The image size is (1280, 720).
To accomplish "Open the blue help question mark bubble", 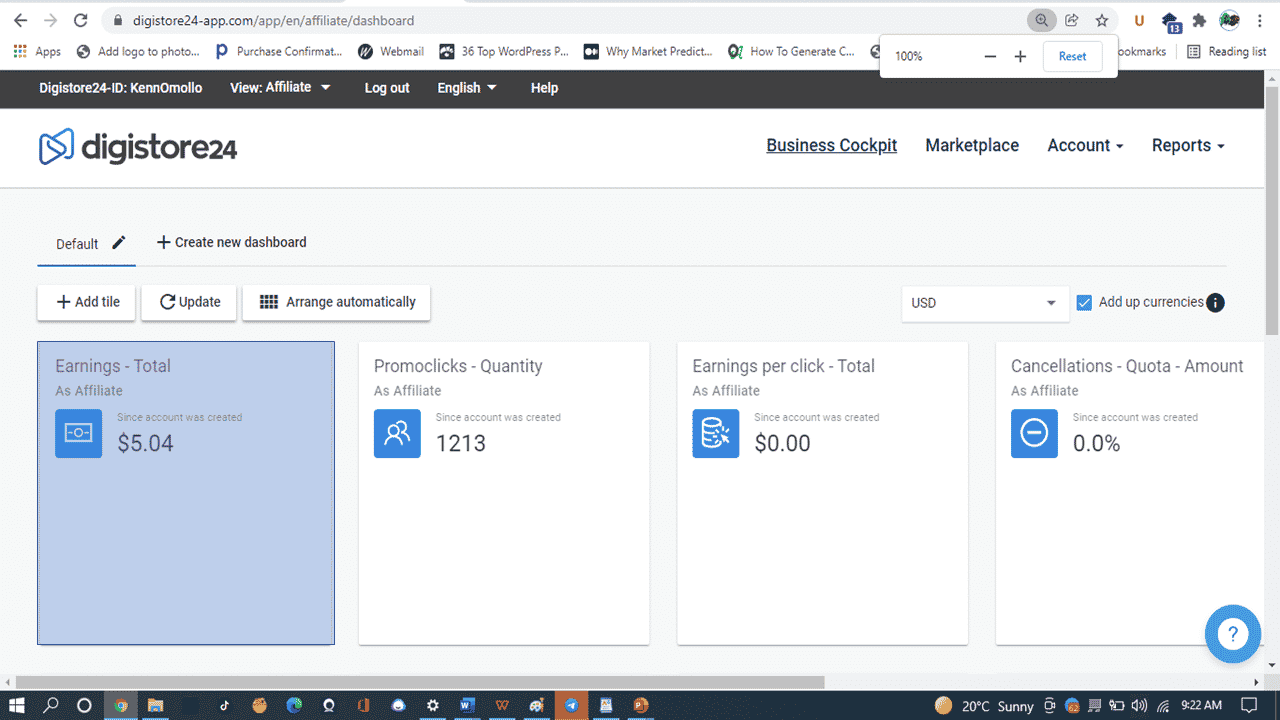I will click(x=1233, y=633).
